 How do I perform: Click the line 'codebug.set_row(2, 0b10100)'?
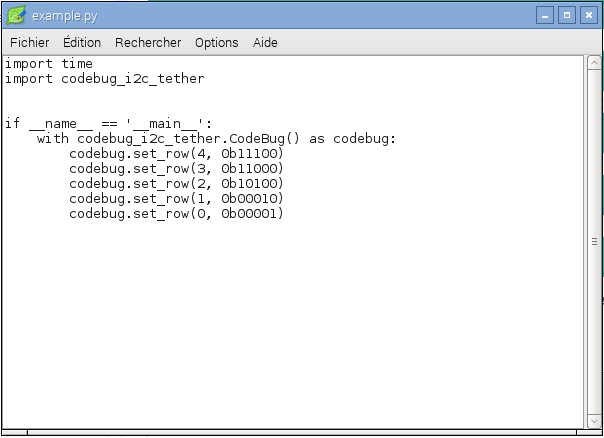pos(176,184)
